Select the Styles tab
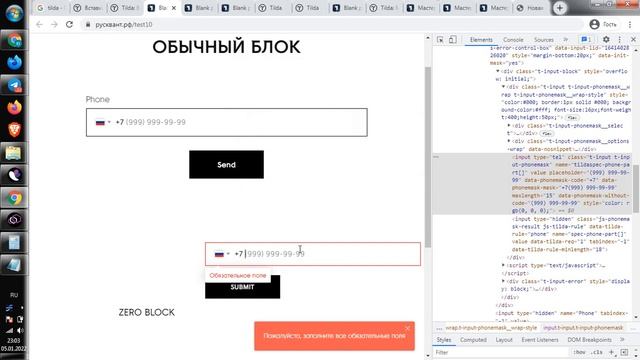Viewport: 640px width, 360px height. [444, 340]
